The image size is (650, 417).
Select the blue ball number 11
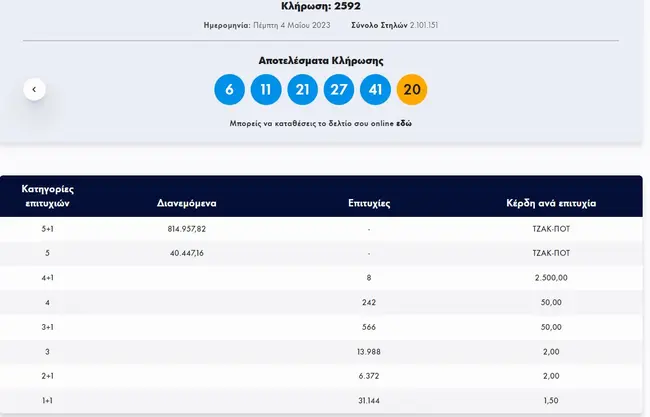tap(266, 90)
